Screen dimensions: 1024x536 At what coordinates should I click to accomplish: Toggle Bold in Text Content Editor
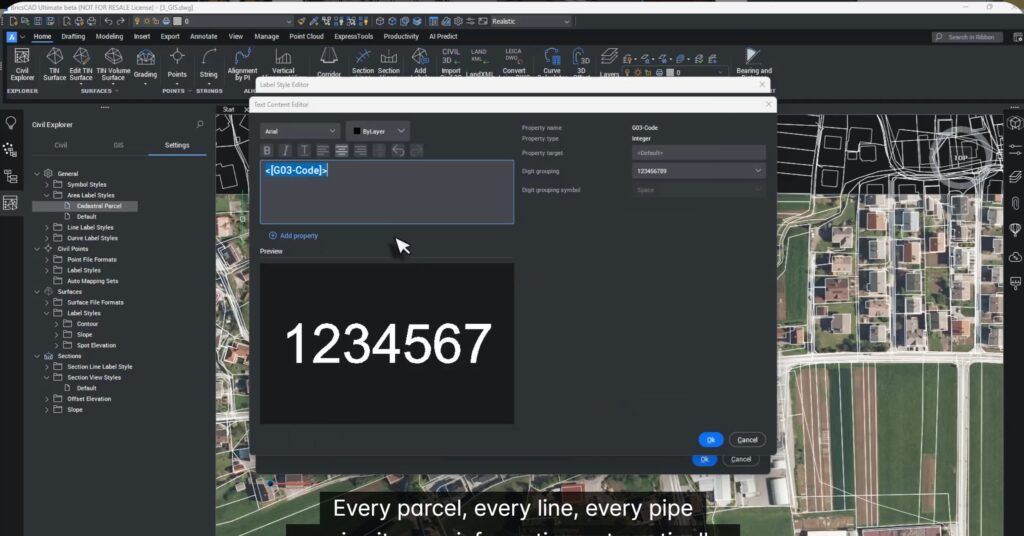(266, 151)
